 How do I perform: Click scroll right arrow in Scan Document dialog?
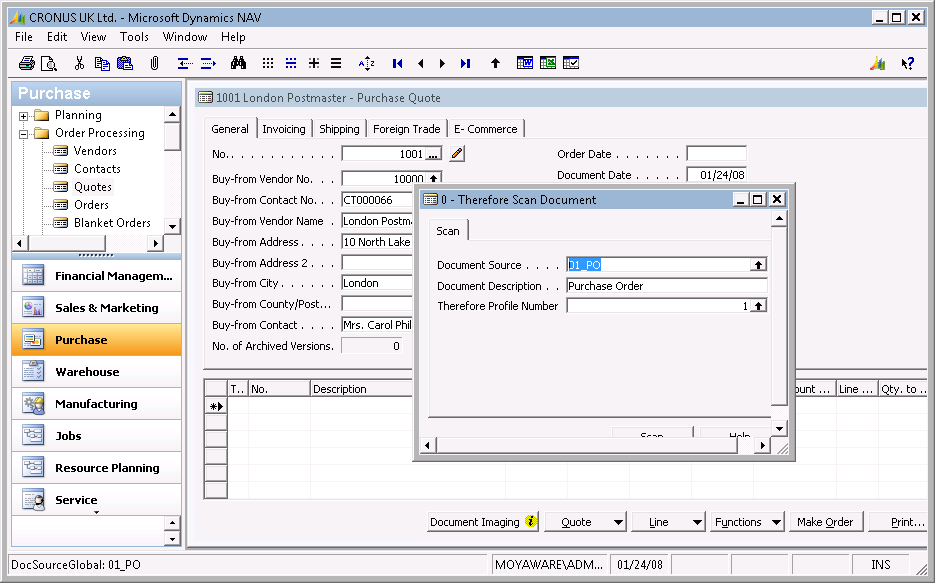click(x=763, y=445)
